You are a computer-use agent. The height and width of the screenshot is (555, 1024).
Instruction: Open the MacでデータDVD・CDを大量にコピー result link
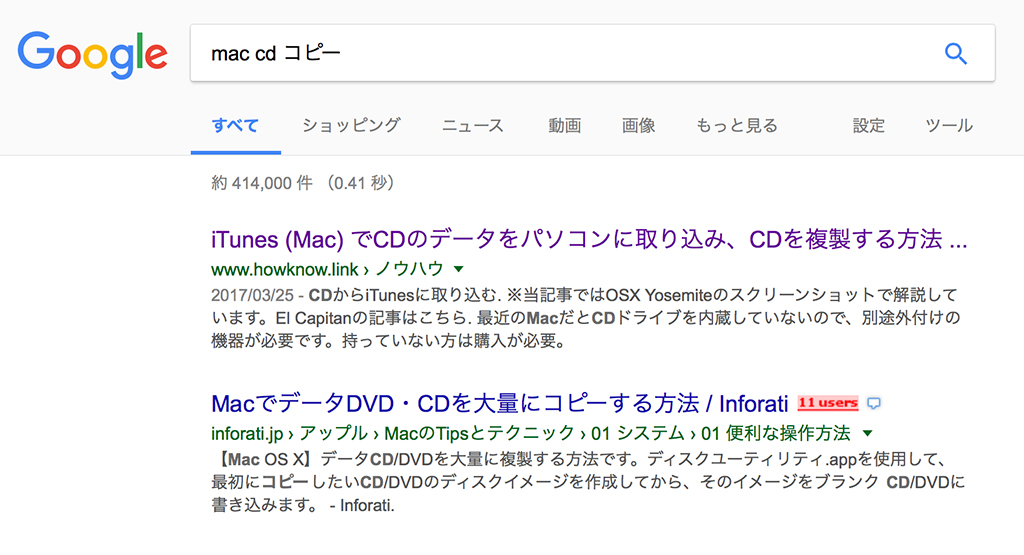point(500,404)
